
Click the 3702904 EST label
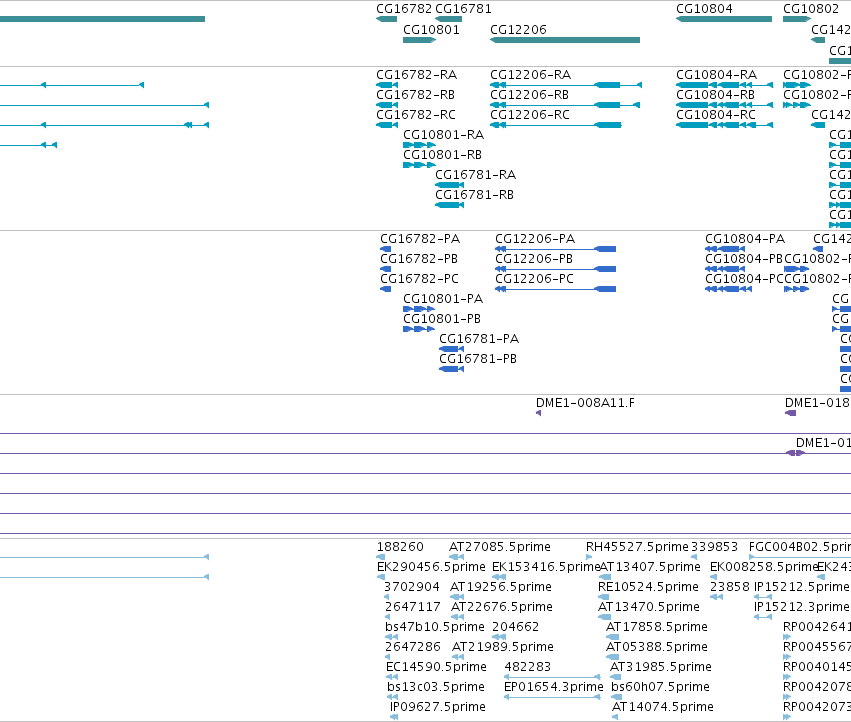pos(412,587)
